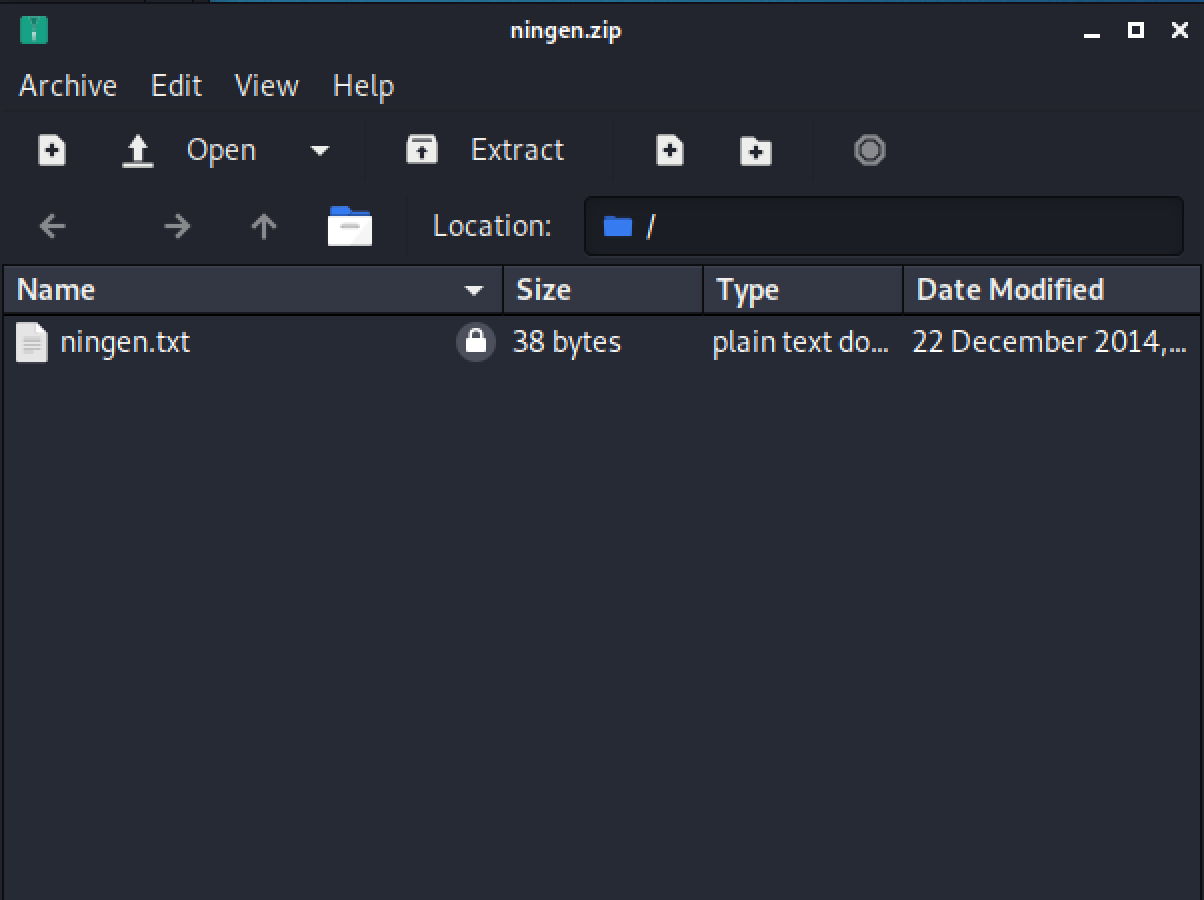This screenshot has width=1204, height=900.
Task: Open the View menu
Action: (x=265, y=86)
